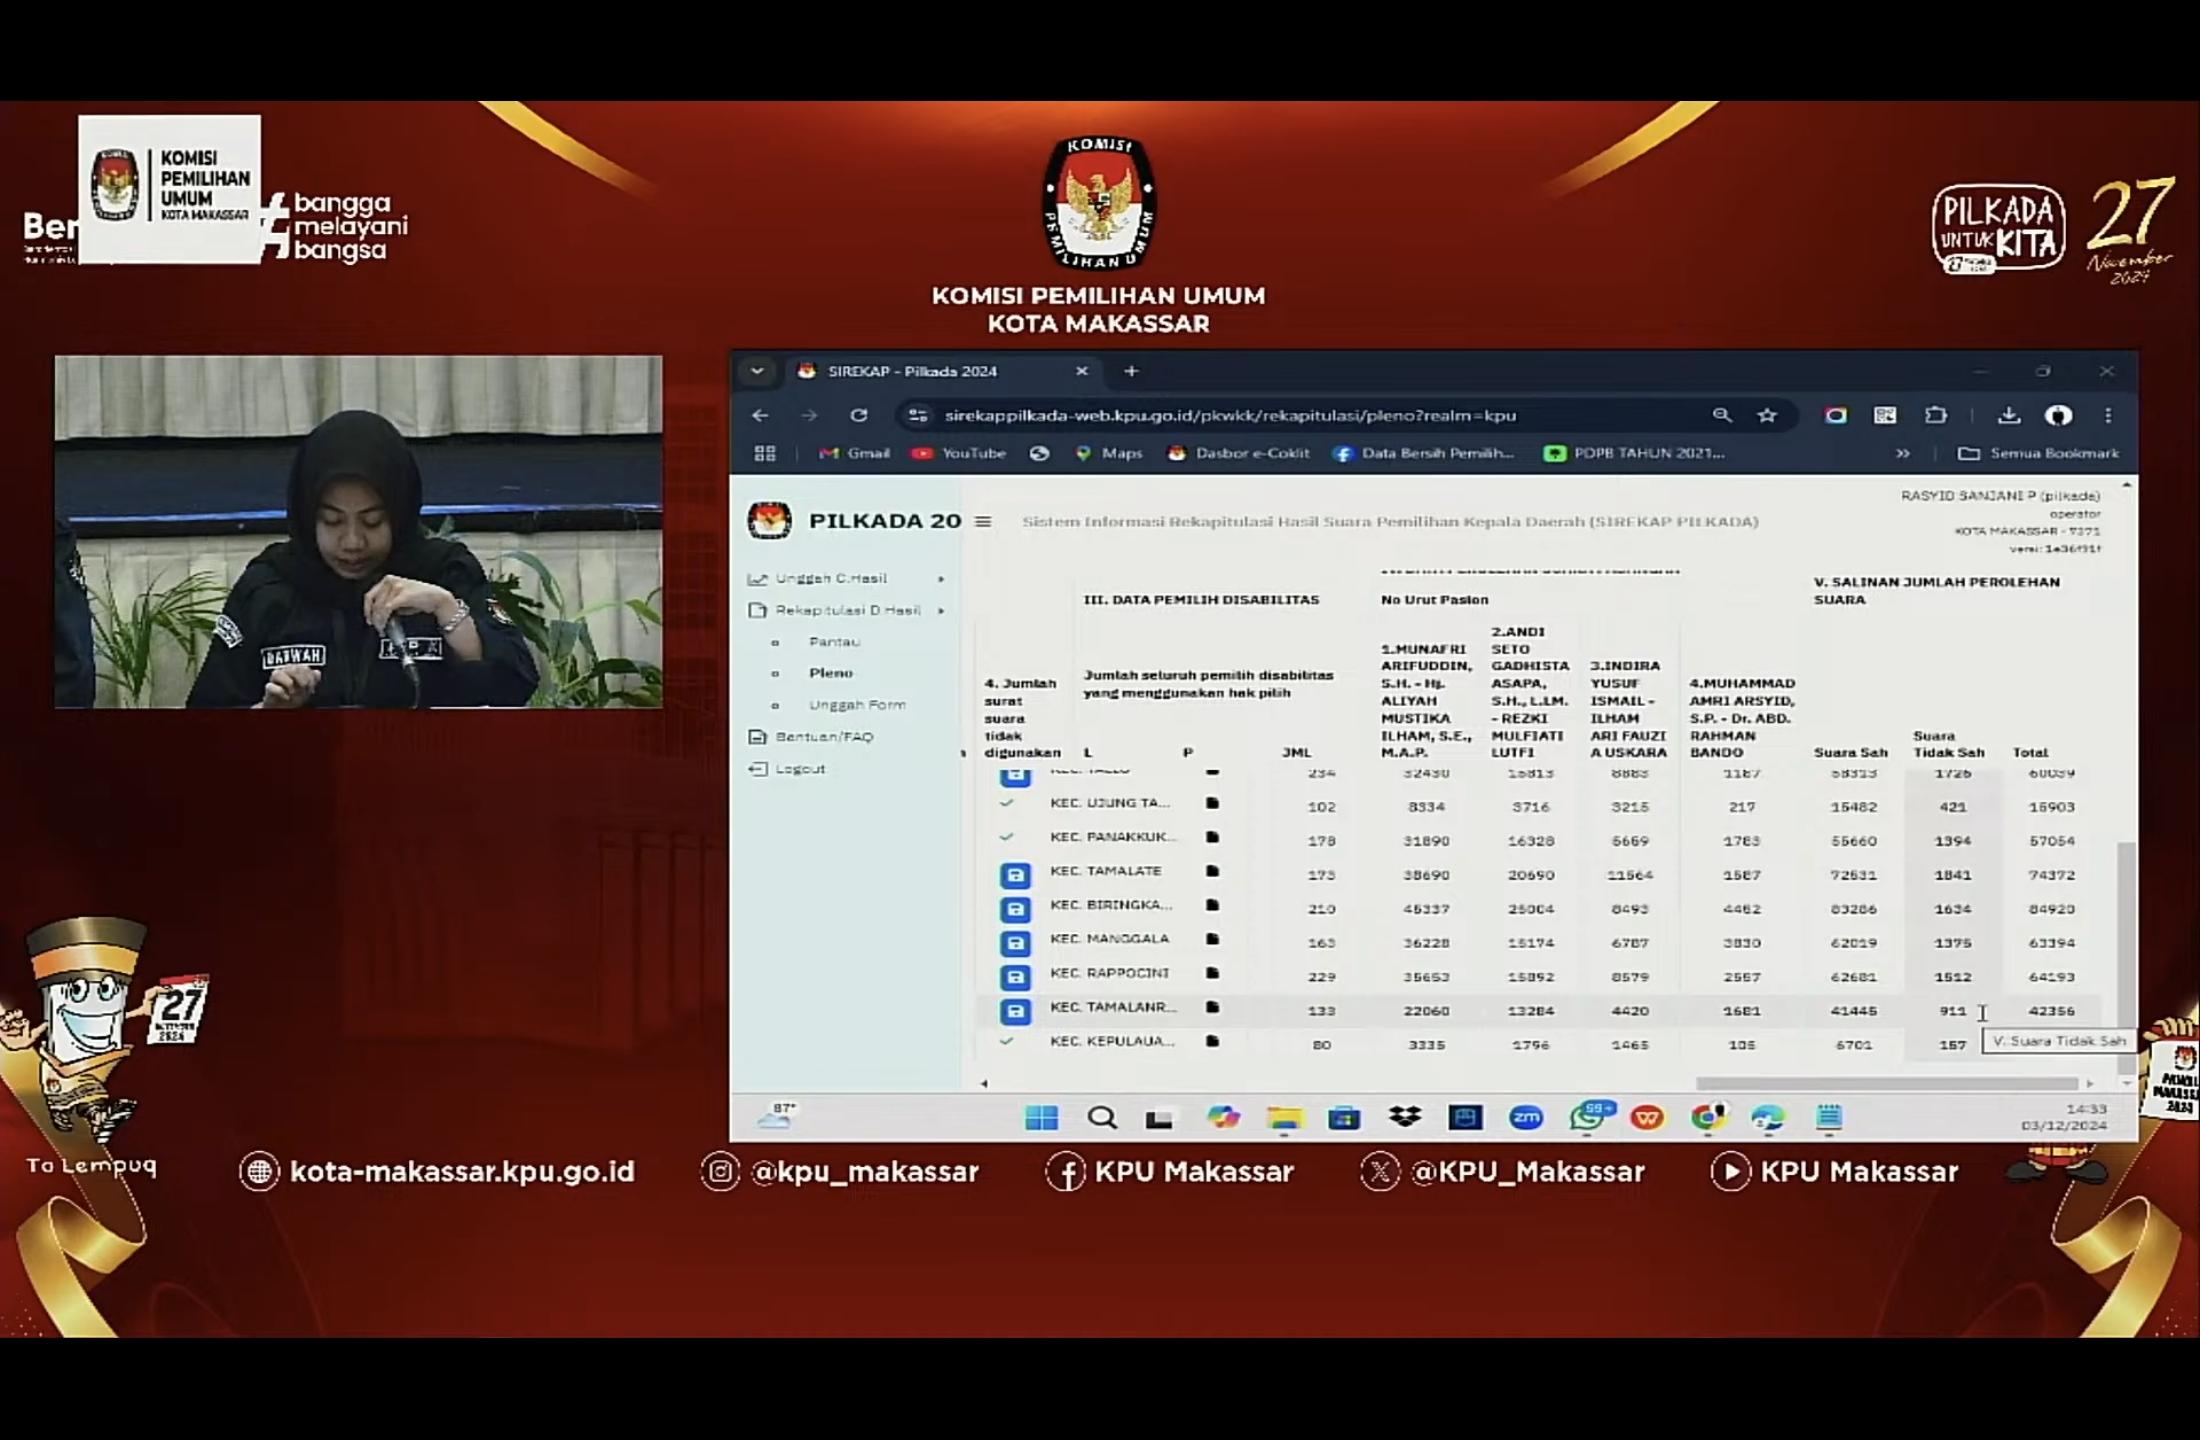Click the horizontal table scrollbar
This screenshot has height=1440, width=2200.
(x=1885, y=1083)
